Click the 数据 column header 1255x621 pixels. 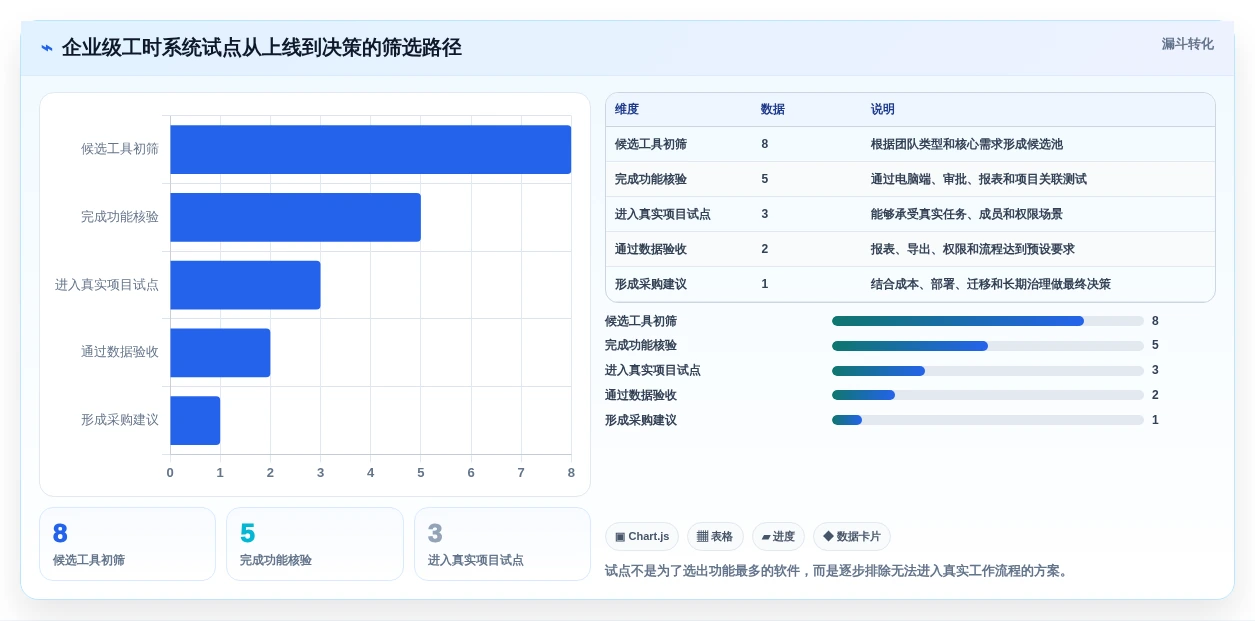point(773,109)
